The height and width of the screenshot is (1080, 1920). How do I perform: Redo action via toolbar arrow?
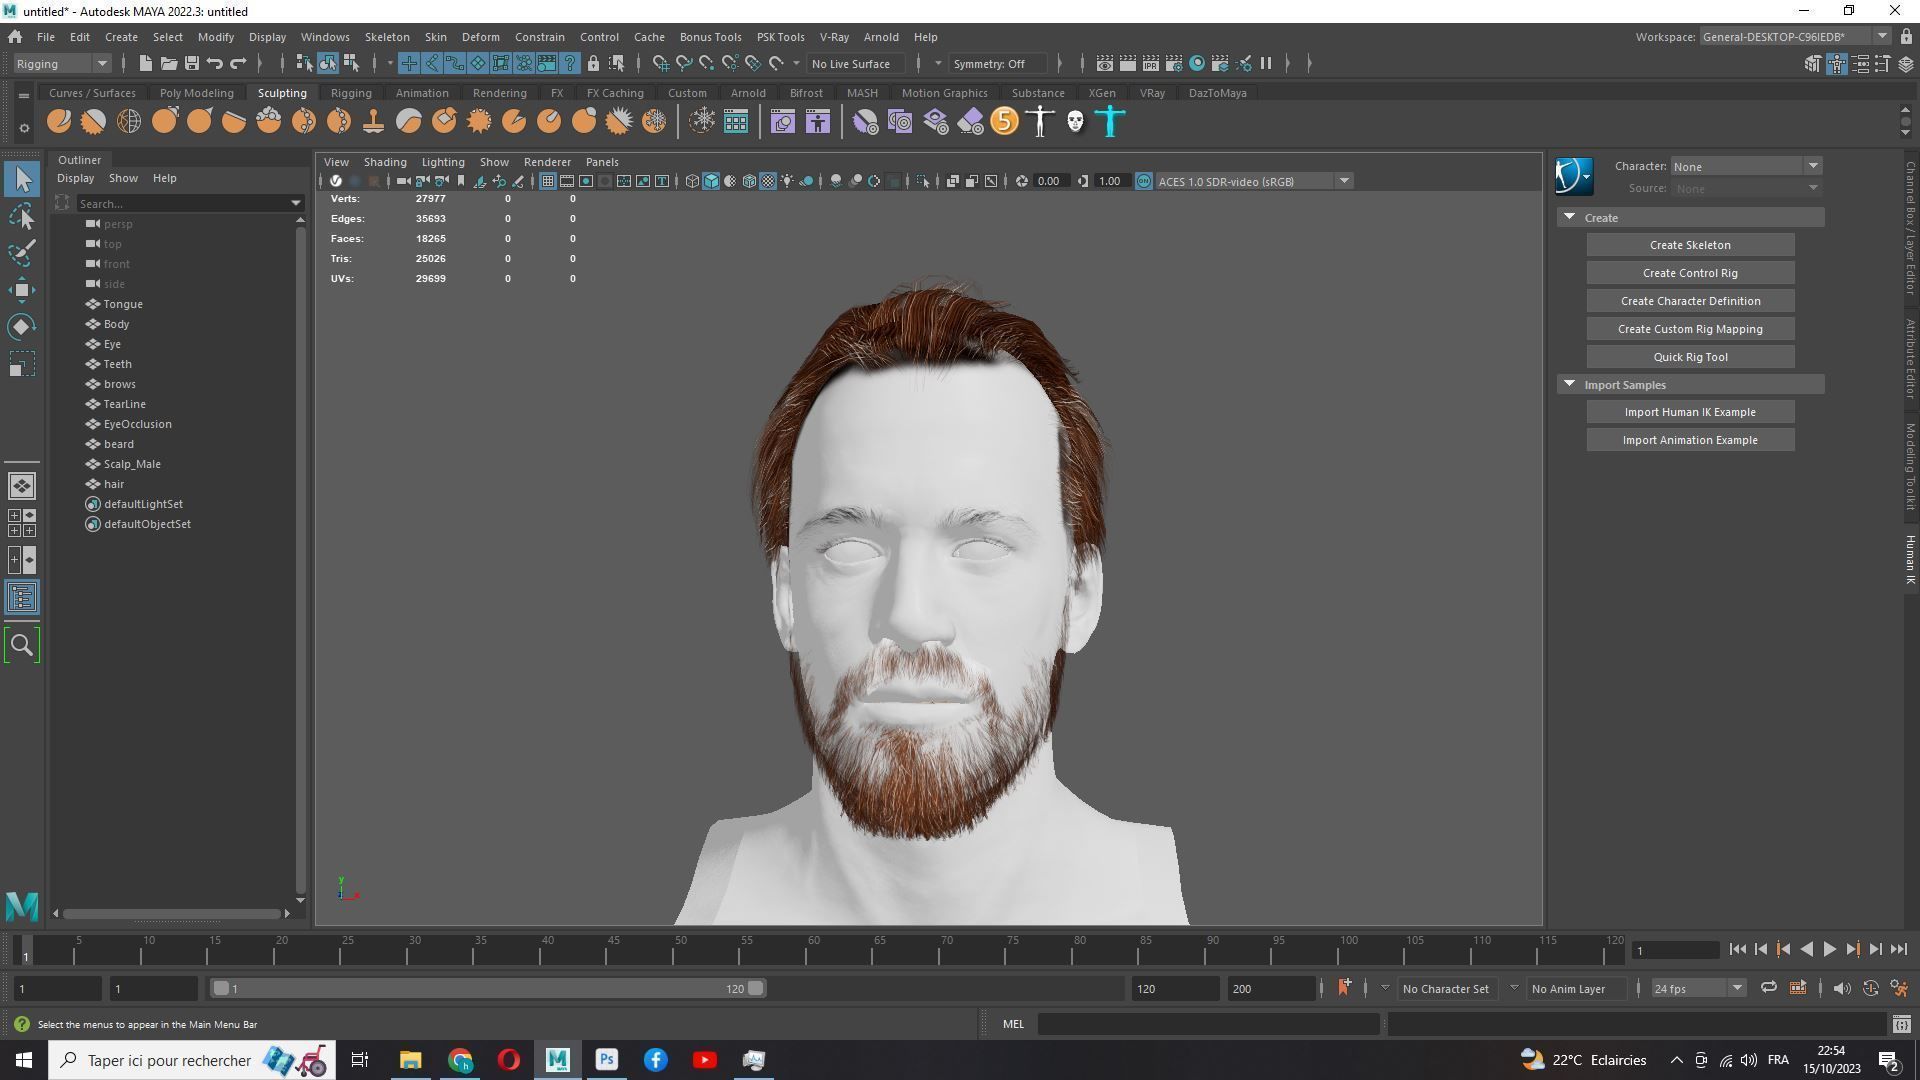(x=238, y=63)
